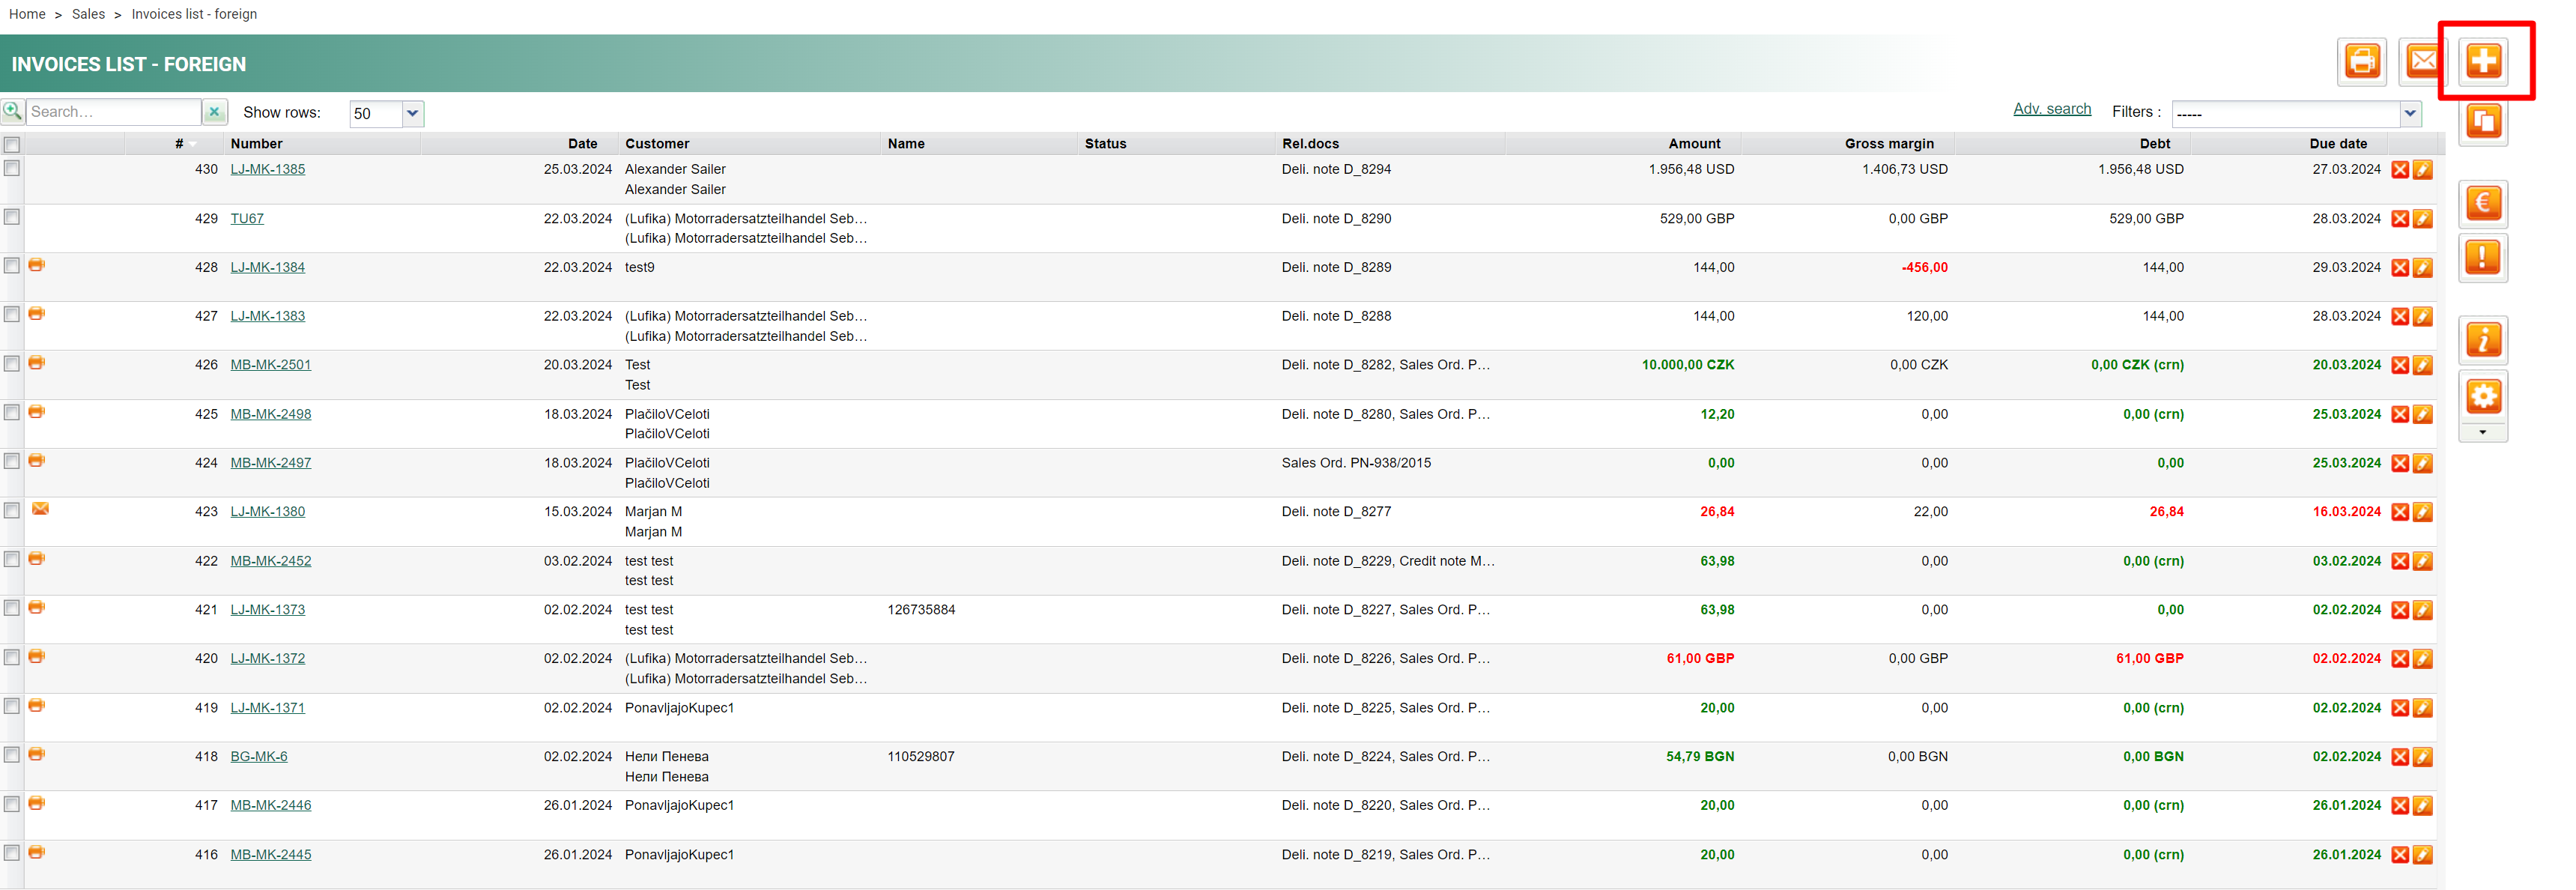Click the exclamation mark sidebar icon
This screenshot has width=2576, height=890.
[2483, 258]
